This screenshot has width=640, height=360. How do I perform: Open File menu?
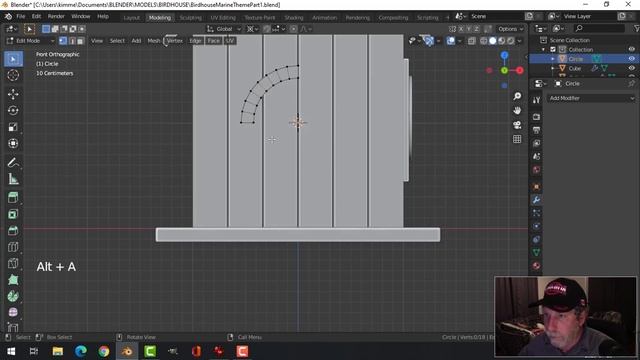20,16
